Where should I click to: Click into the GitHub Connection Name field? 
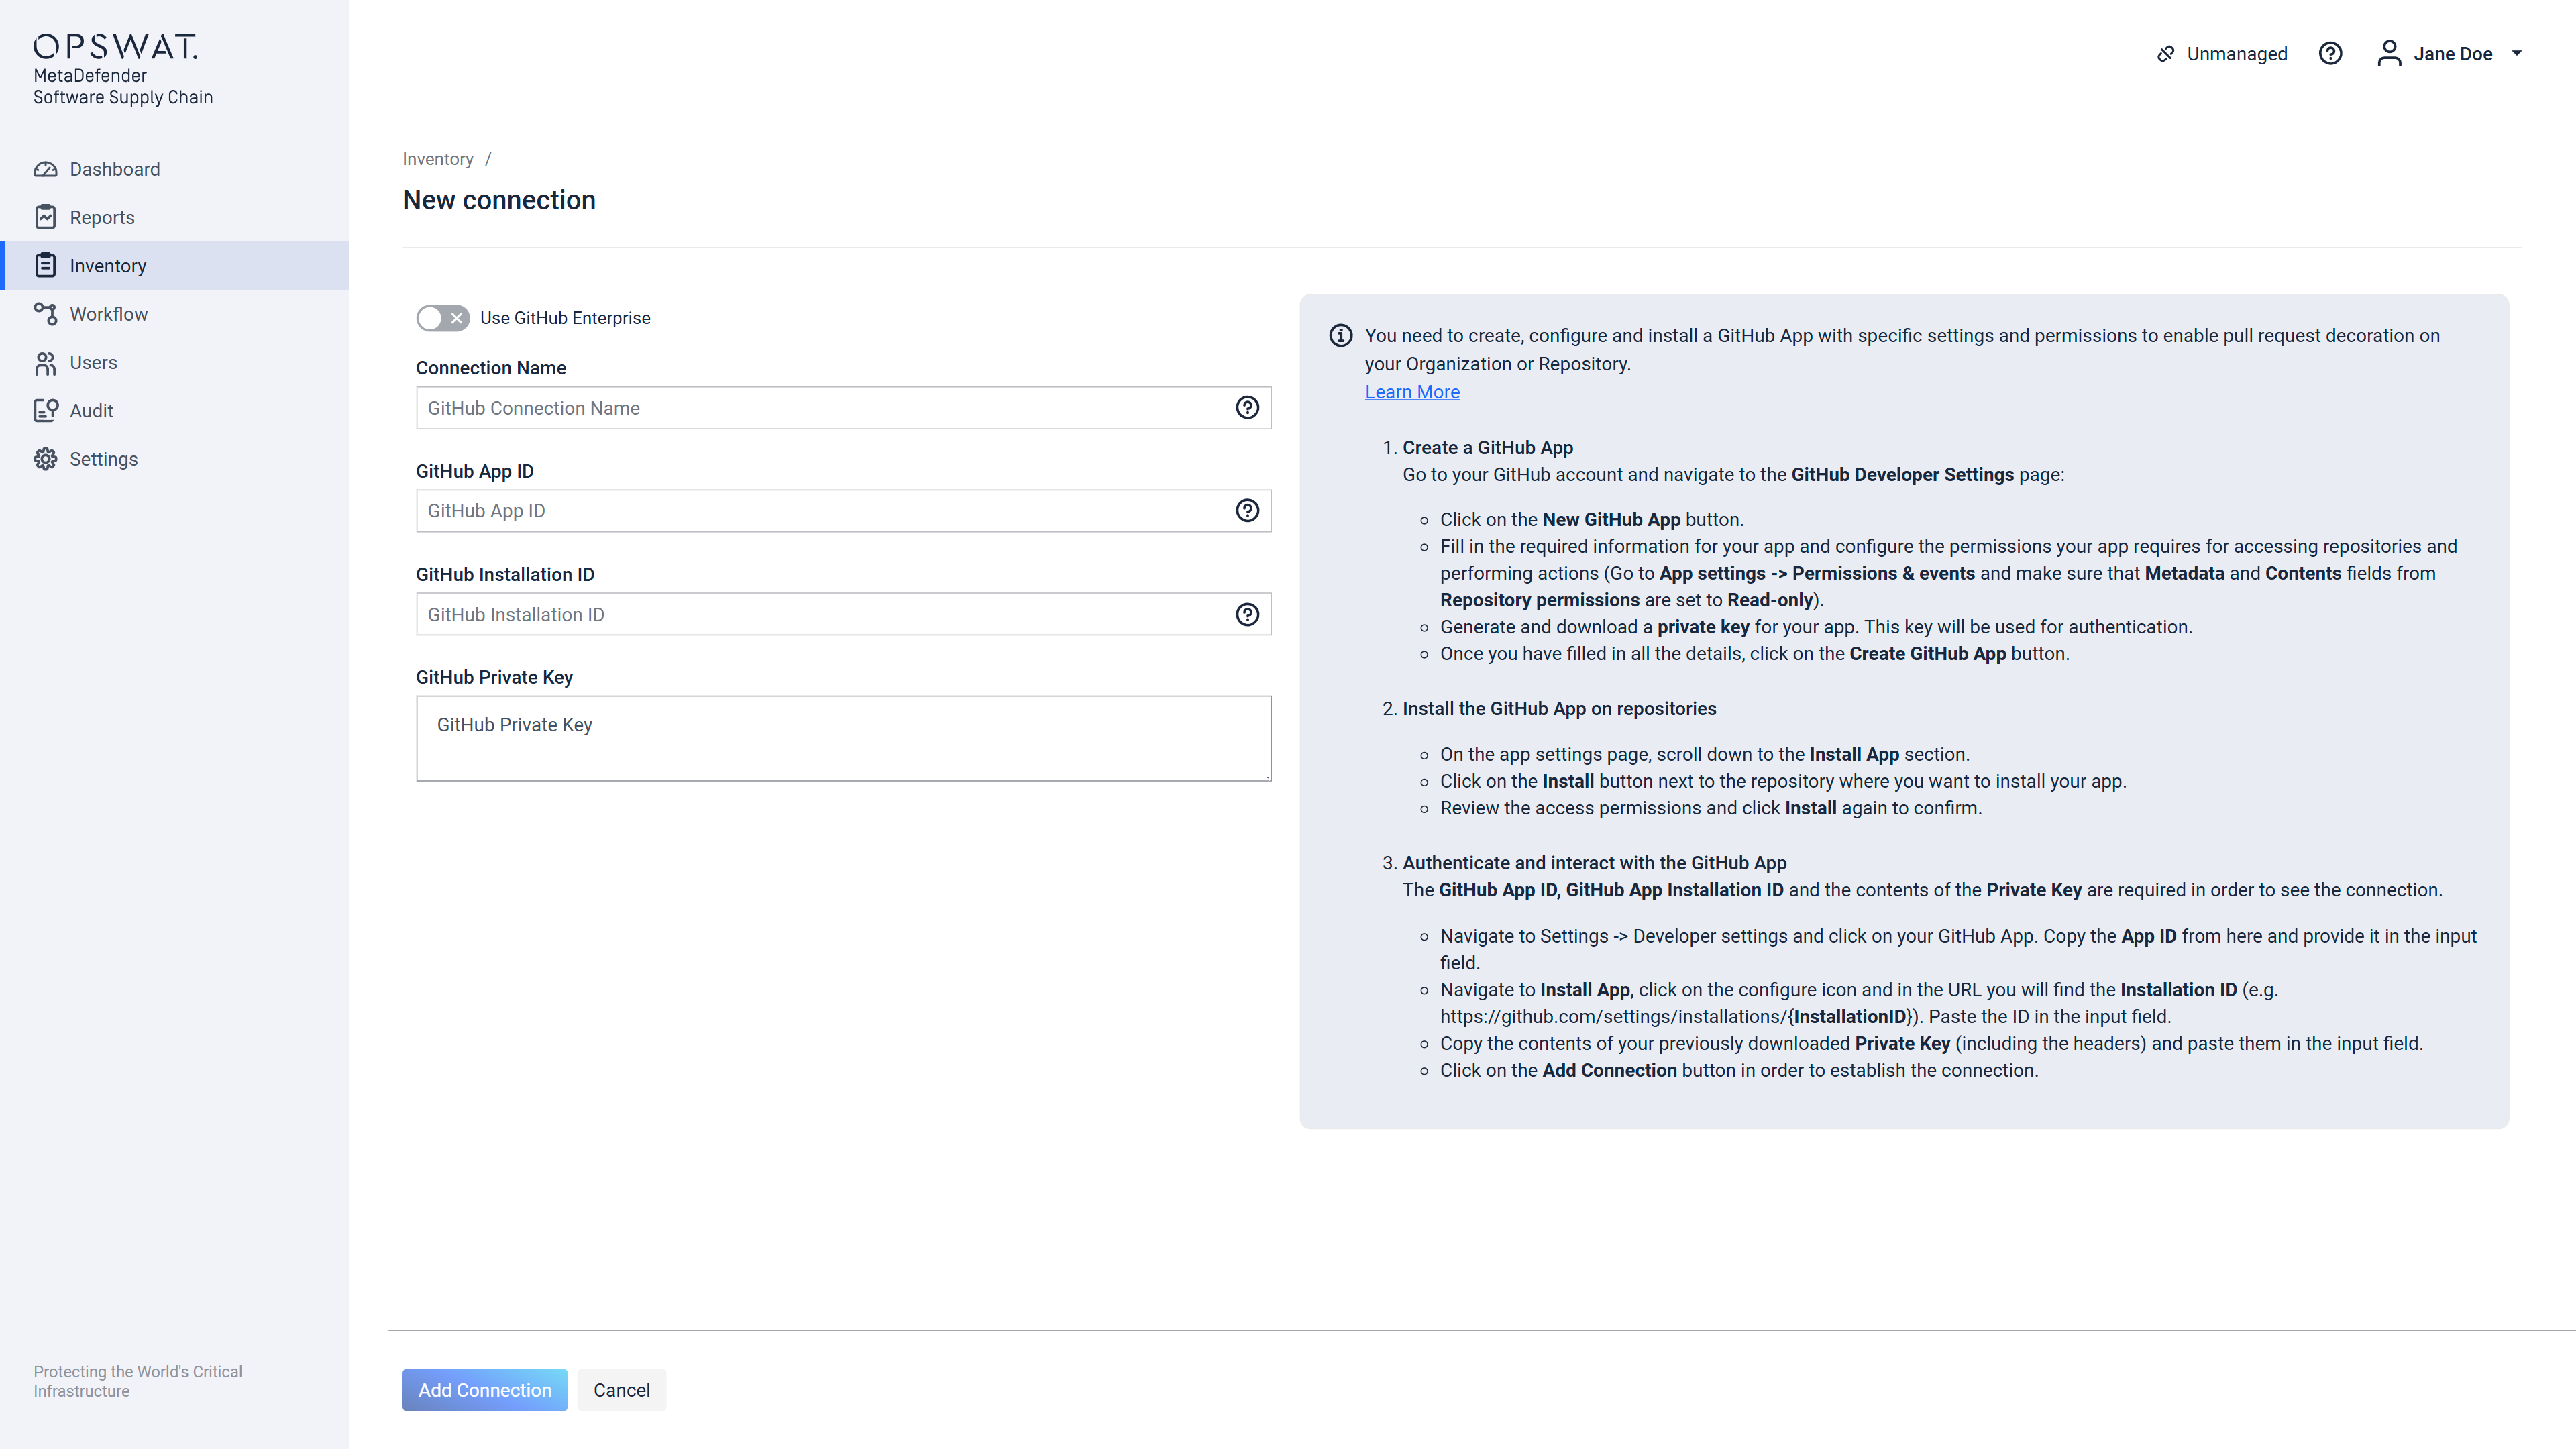tap(820, 408)
